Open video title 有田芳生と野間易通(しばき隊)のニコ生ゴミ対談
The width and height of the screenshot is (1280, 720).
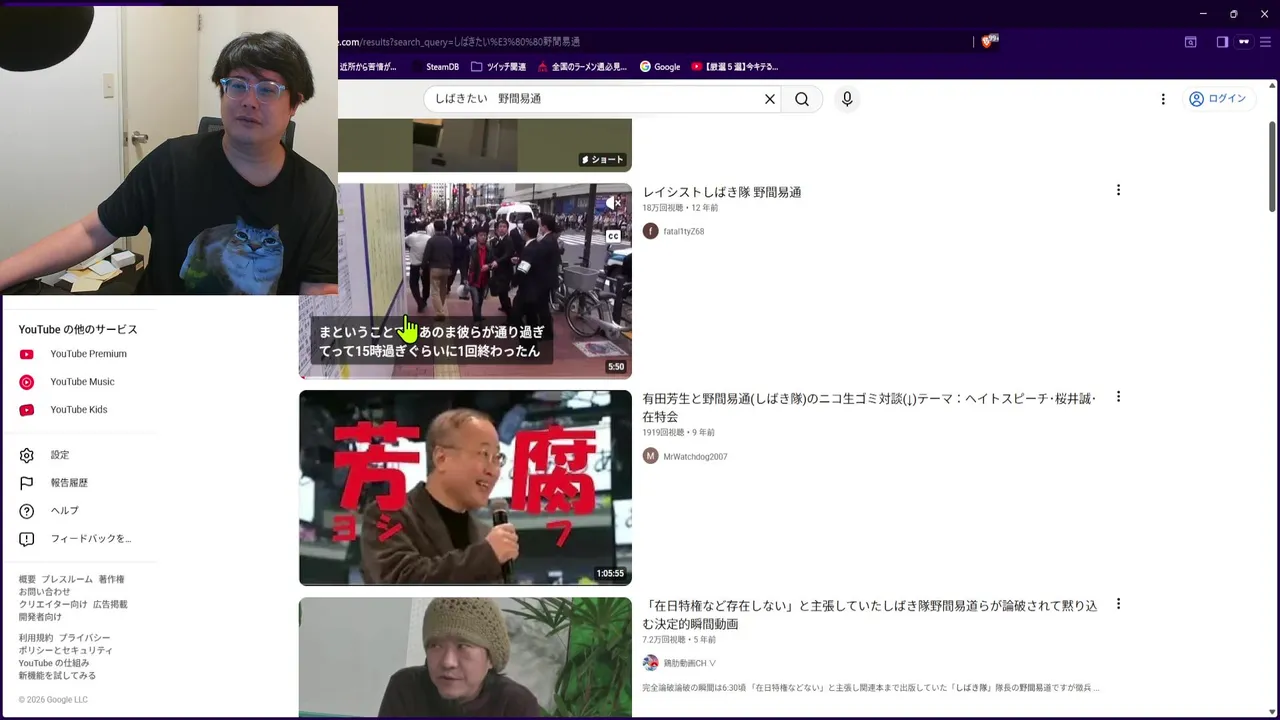point(869,407)
